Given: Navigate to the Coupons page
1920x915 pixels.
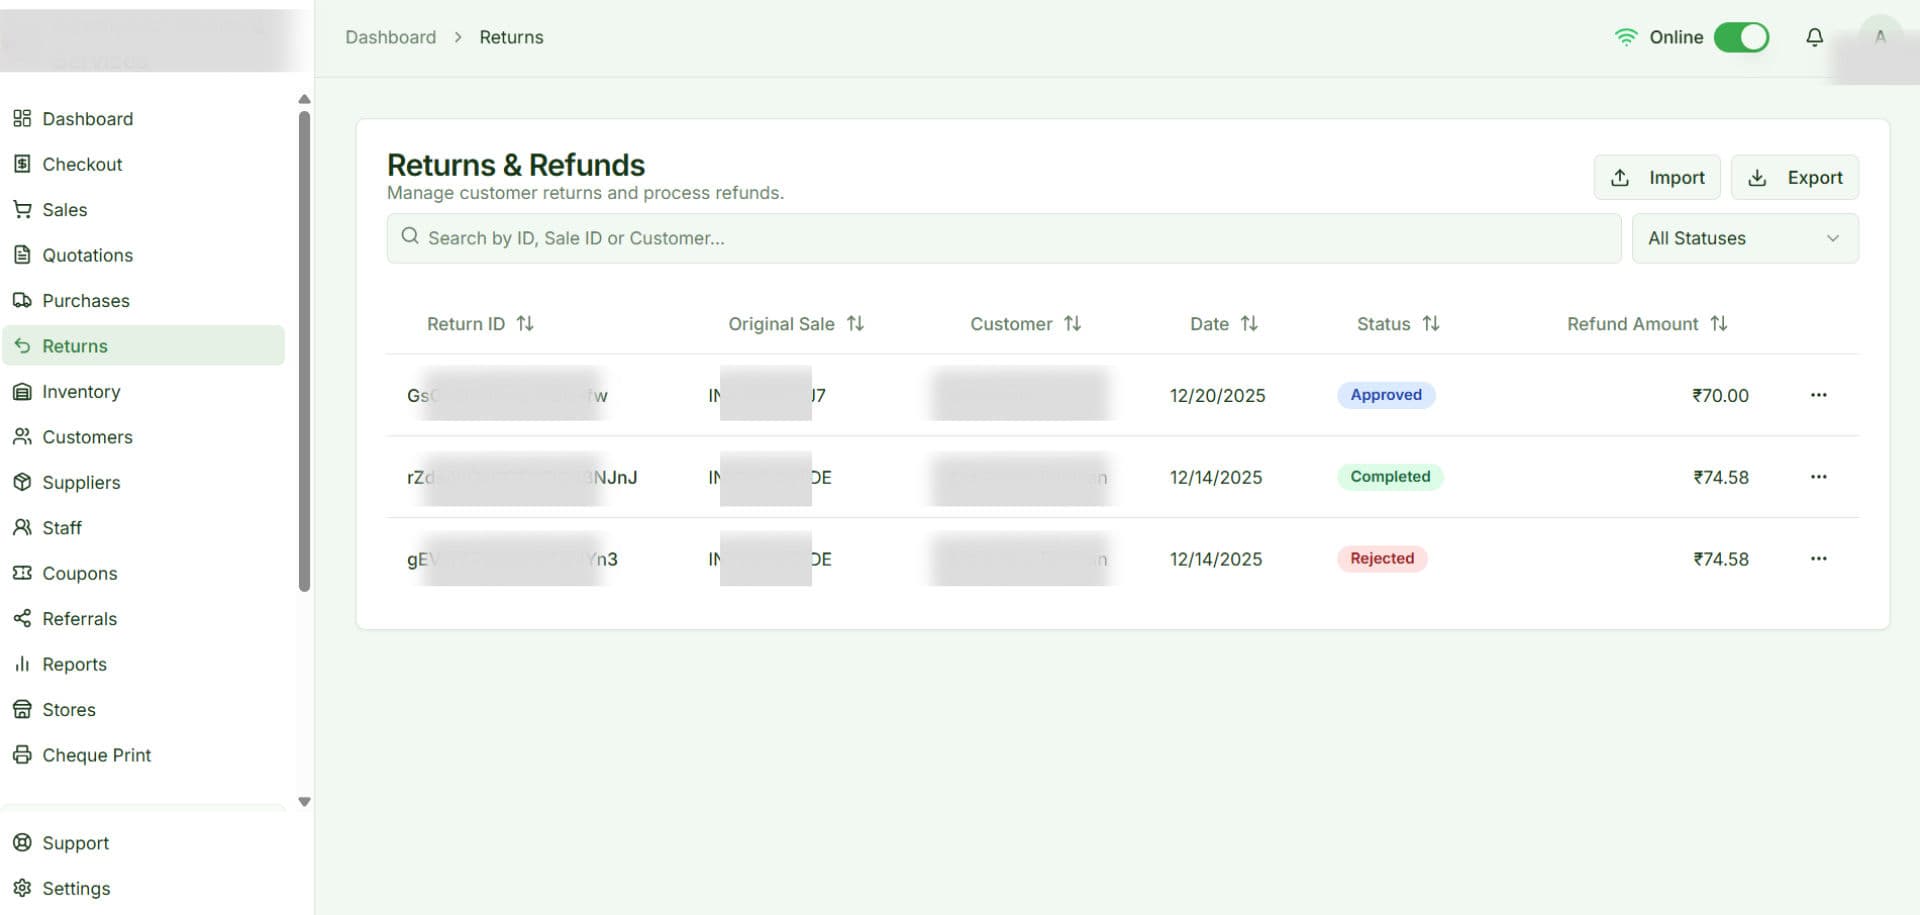Looking at the screenshot, I should 79,573.
